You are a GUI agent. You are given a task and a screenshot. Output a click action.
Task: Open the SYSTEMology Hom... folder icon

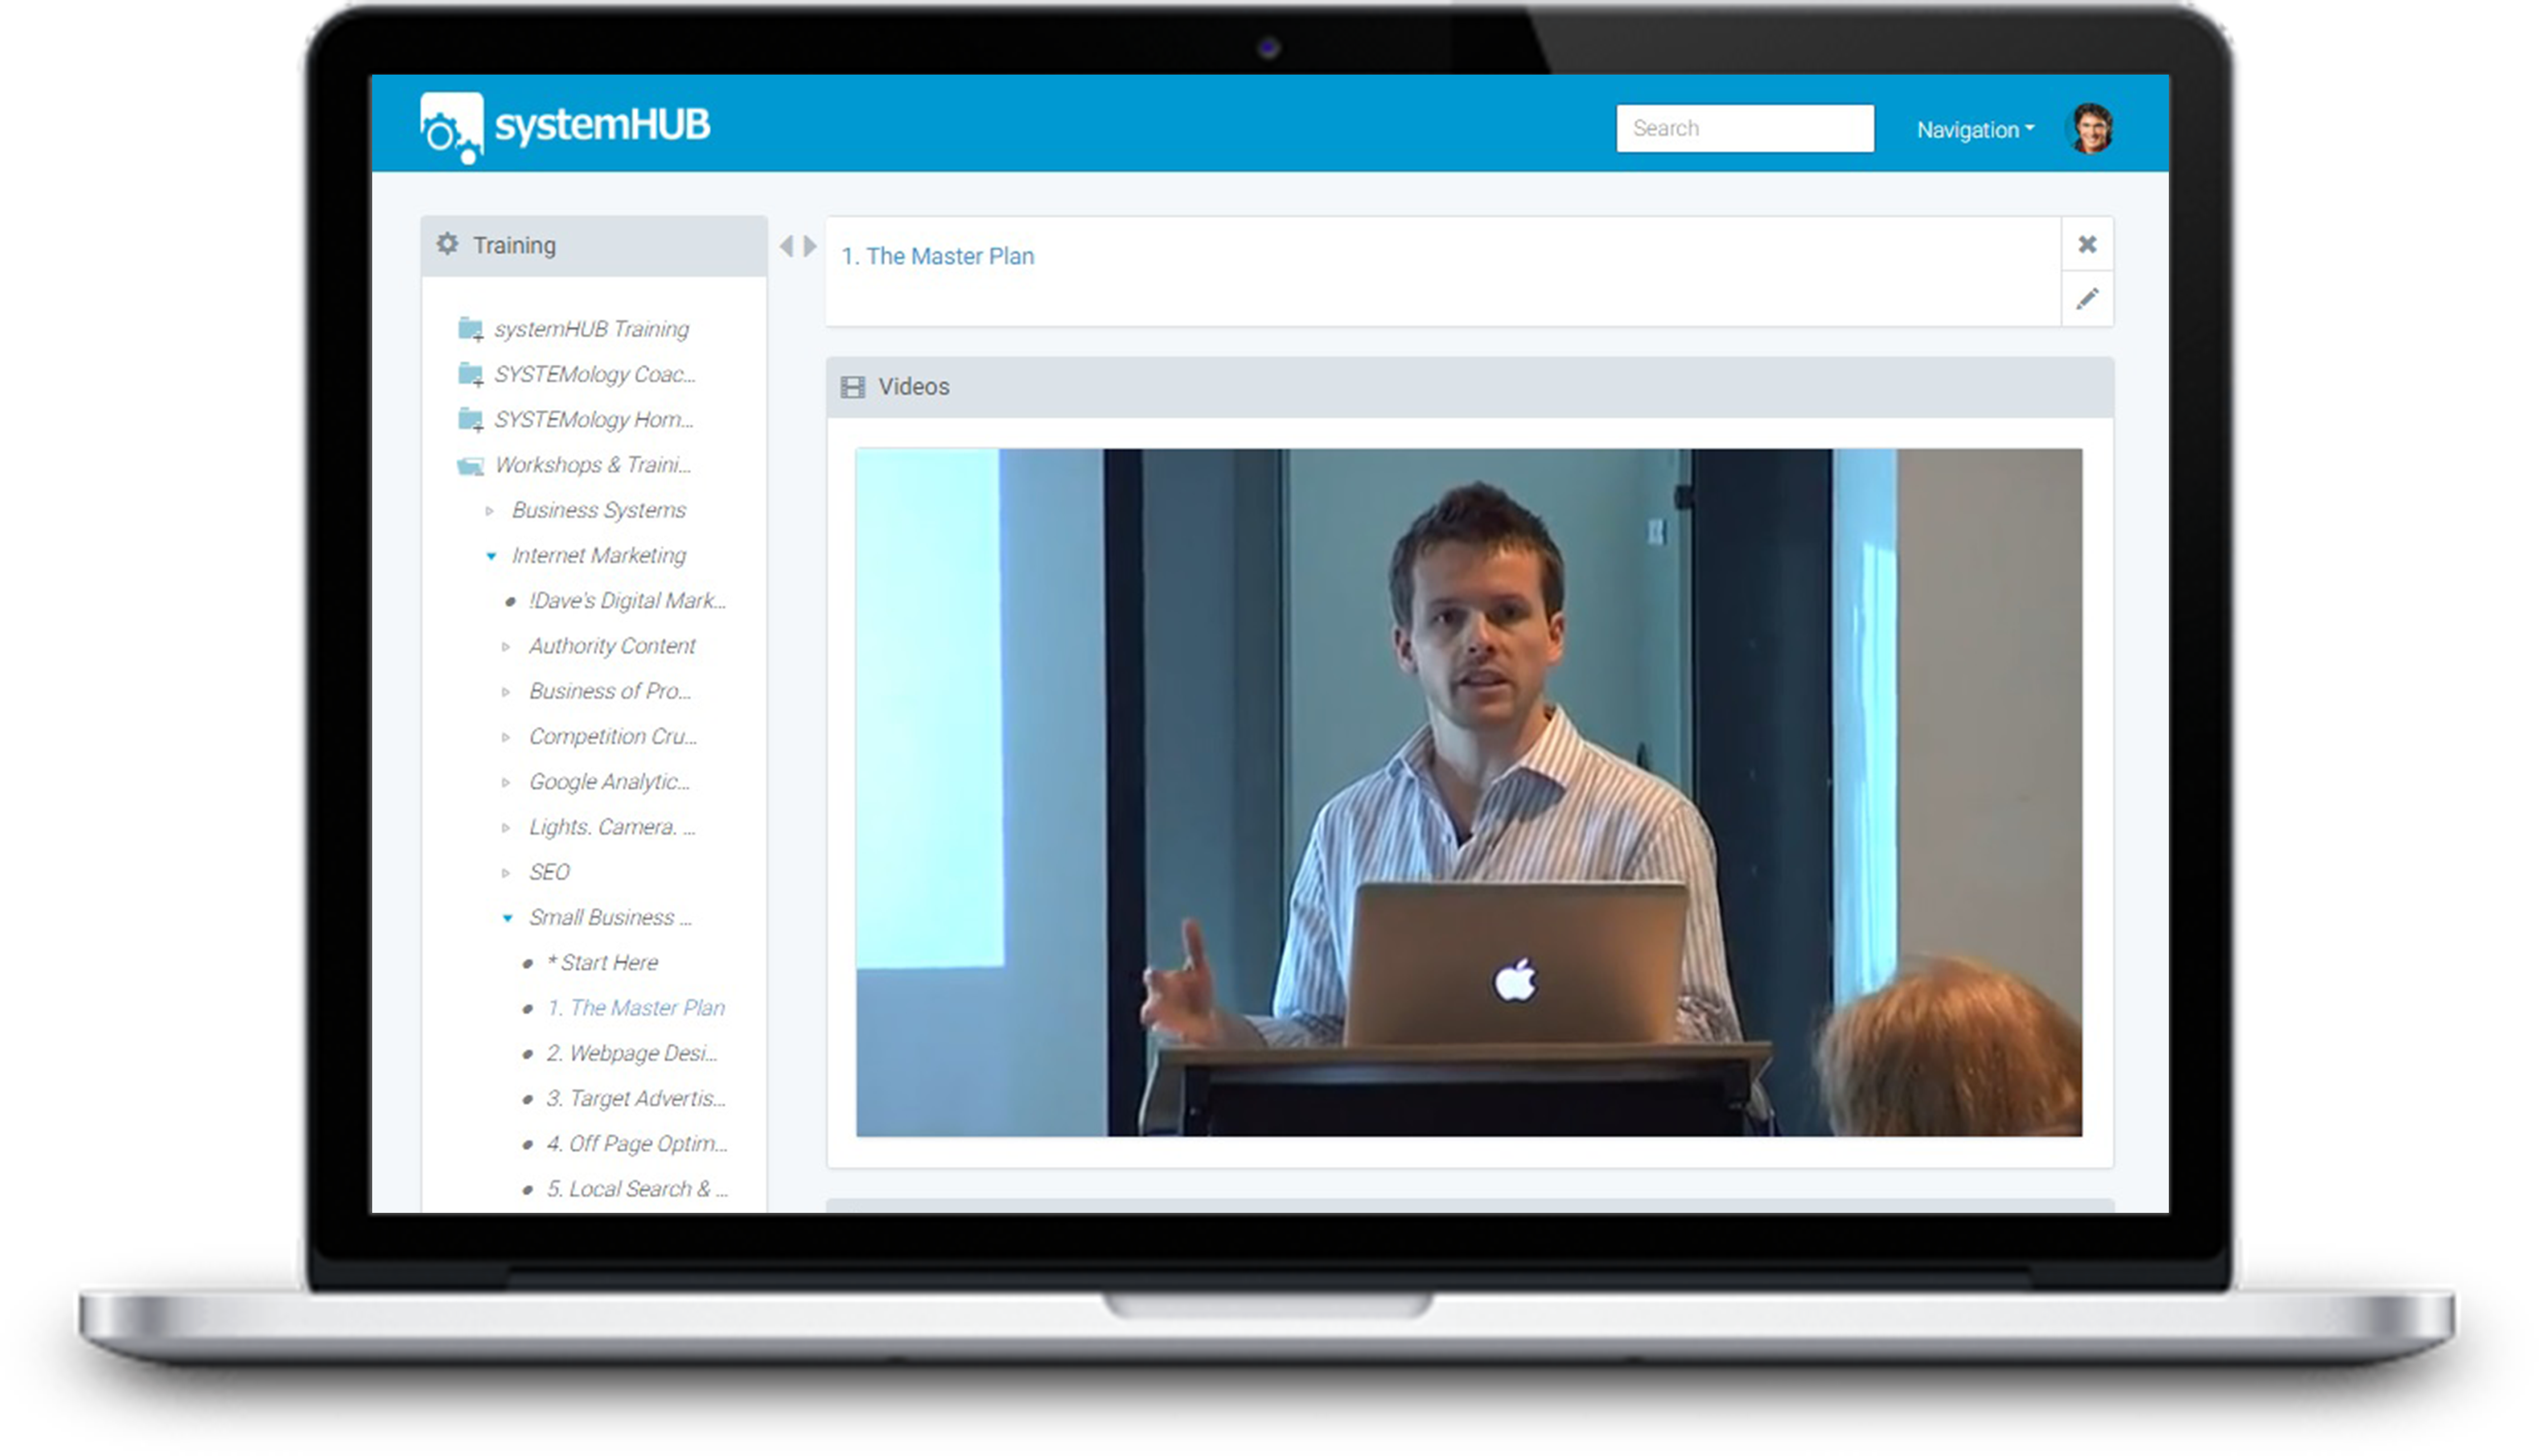(469, 419)
